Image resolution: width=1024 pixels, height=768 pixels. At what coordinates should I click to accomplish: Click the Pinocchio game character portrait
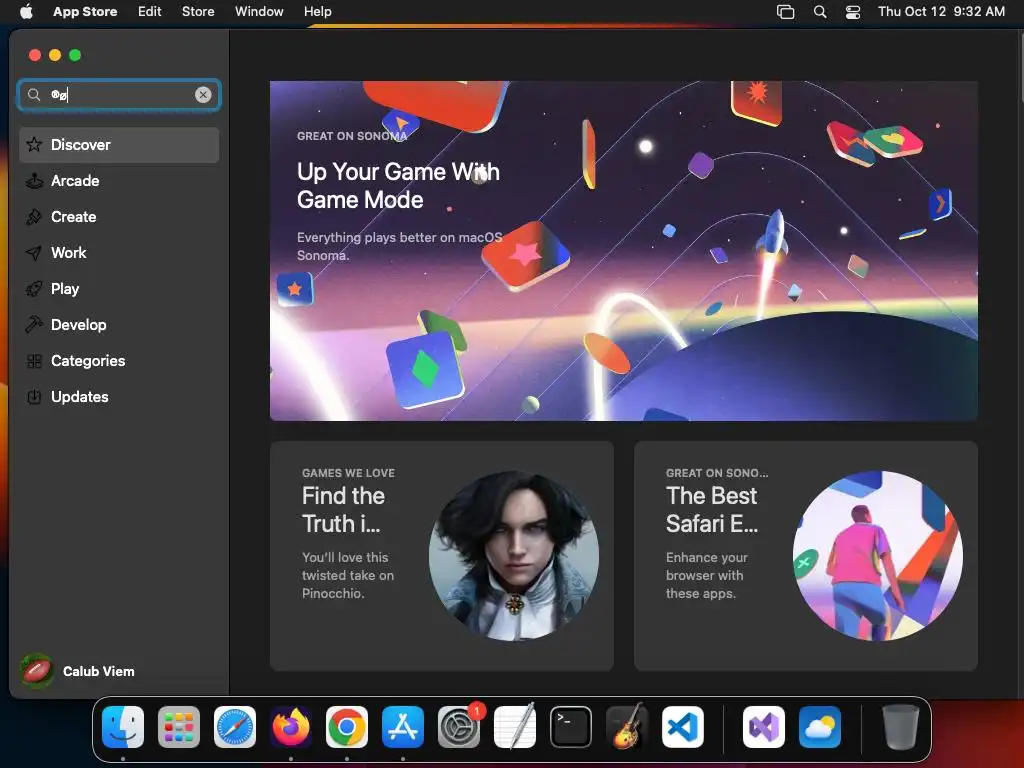pyautogui.click(x=514, y=556)
